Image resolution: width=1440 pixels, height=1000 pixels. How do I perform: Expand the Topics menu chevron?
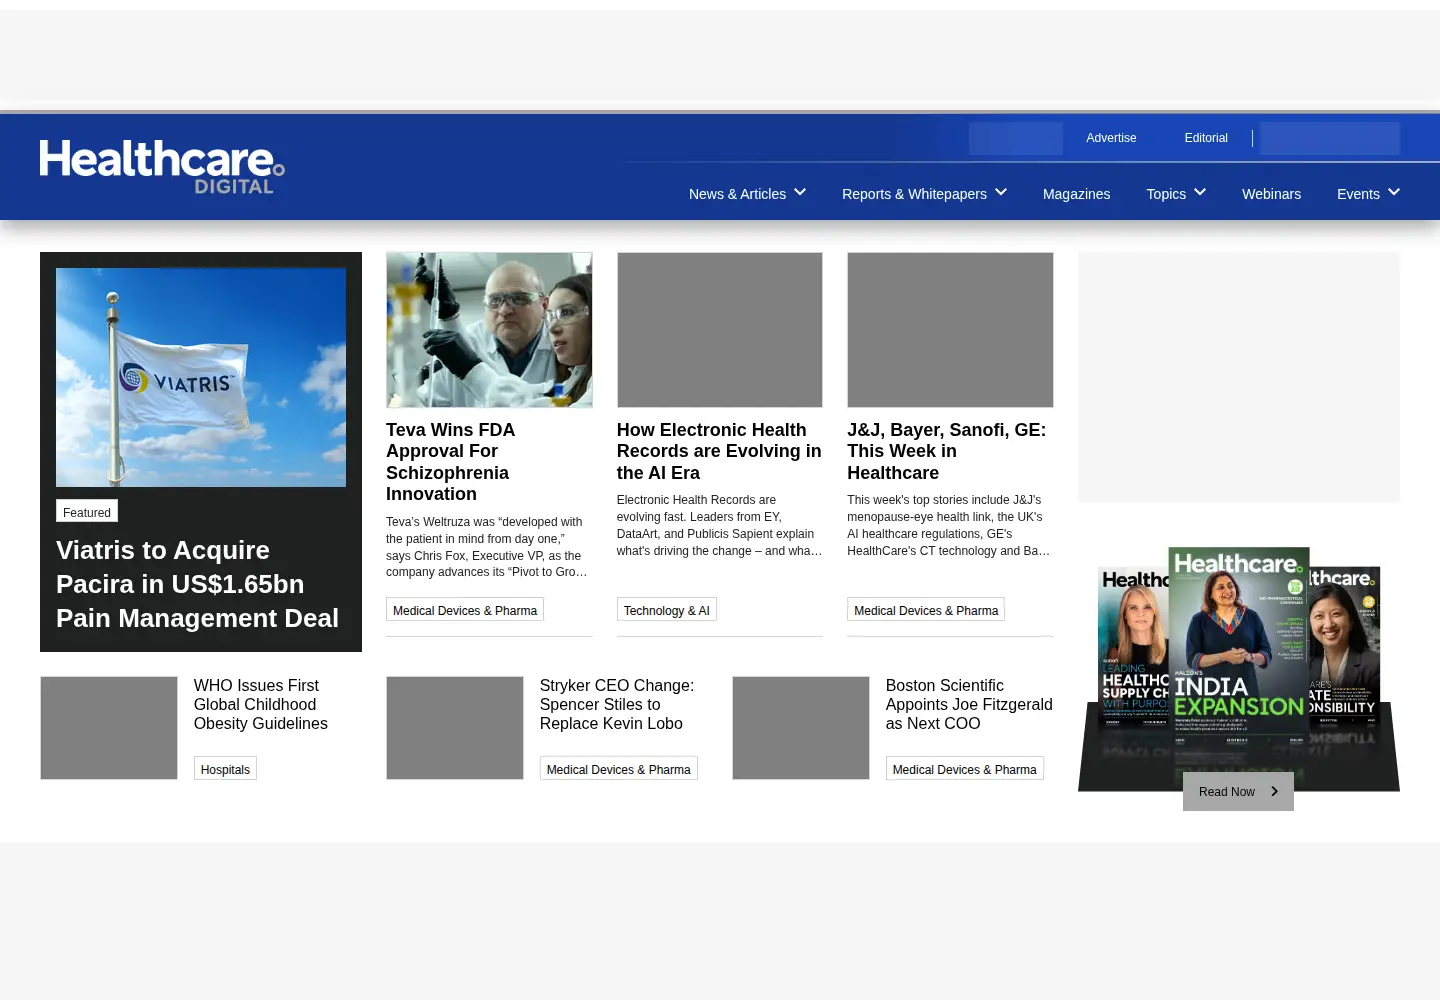(x=1200, y=192)
